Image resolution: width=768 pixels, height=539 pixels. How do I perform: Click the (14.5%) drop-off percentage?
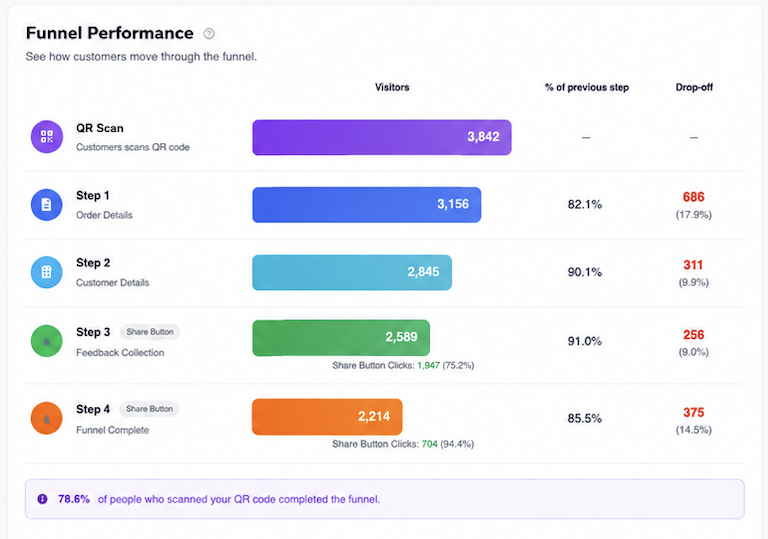tap(694, 430)
